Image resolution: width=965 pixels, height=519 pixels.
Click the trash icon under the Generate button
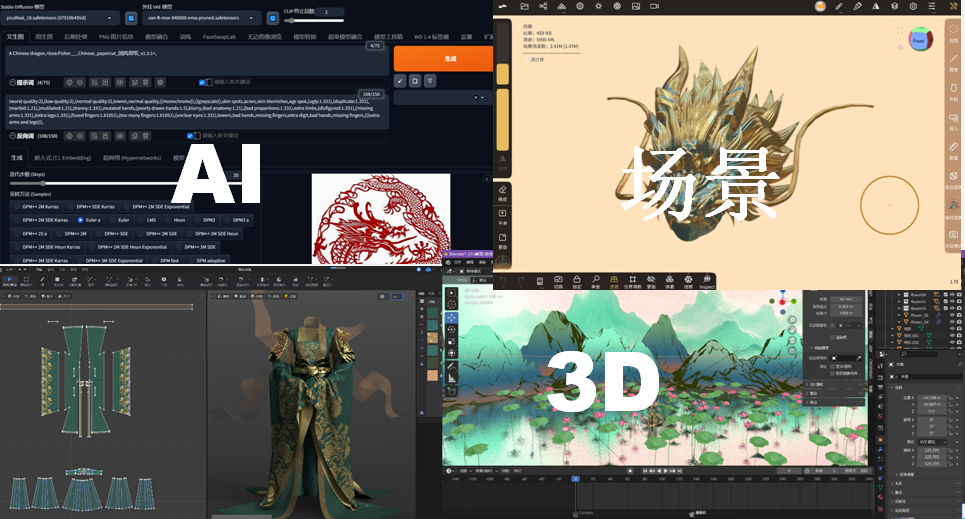pos(429,81)
